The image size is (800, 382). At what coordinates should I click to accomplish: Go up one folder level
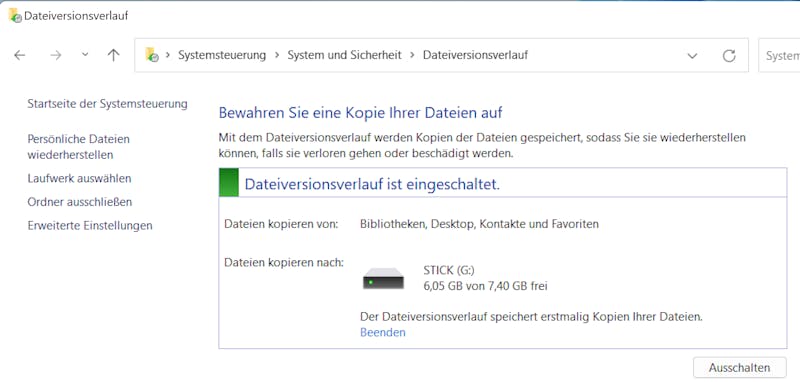[x=113, y=55]
